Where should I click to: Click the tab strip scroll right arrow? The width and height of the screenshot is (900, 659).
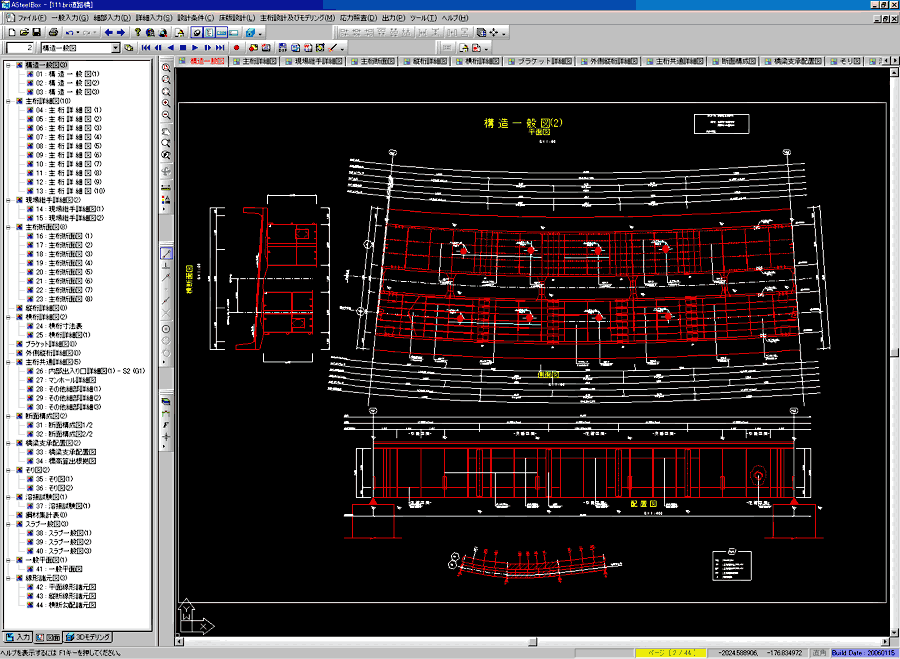click(x=895, y=60)
